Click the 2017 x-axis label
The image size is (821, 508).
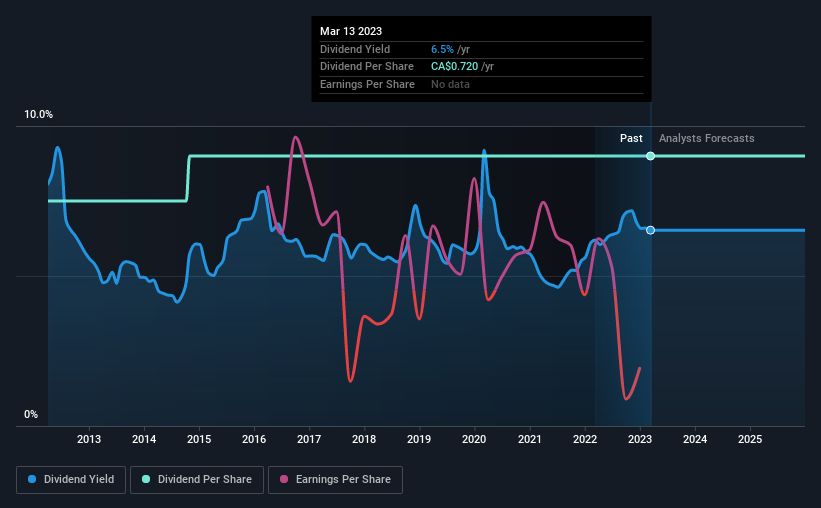point(309,439)
